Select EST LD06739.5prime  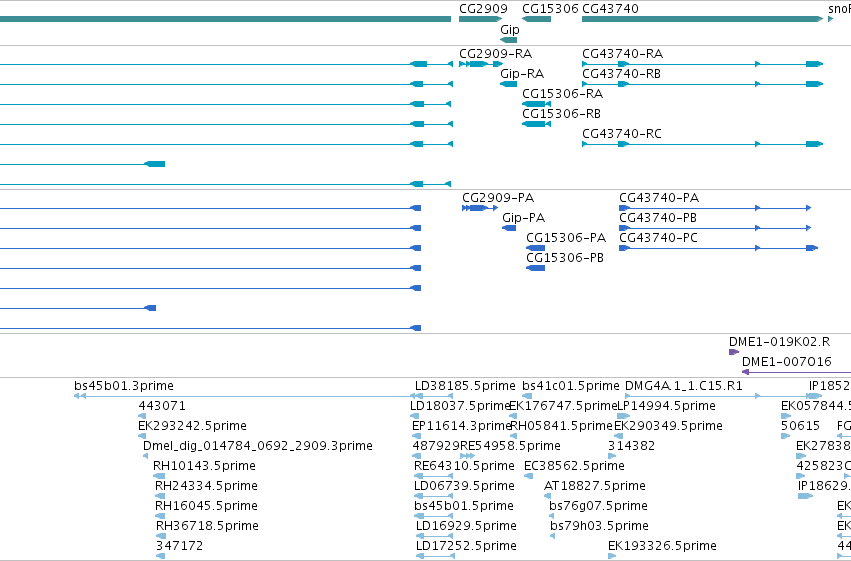click(464, 486)
